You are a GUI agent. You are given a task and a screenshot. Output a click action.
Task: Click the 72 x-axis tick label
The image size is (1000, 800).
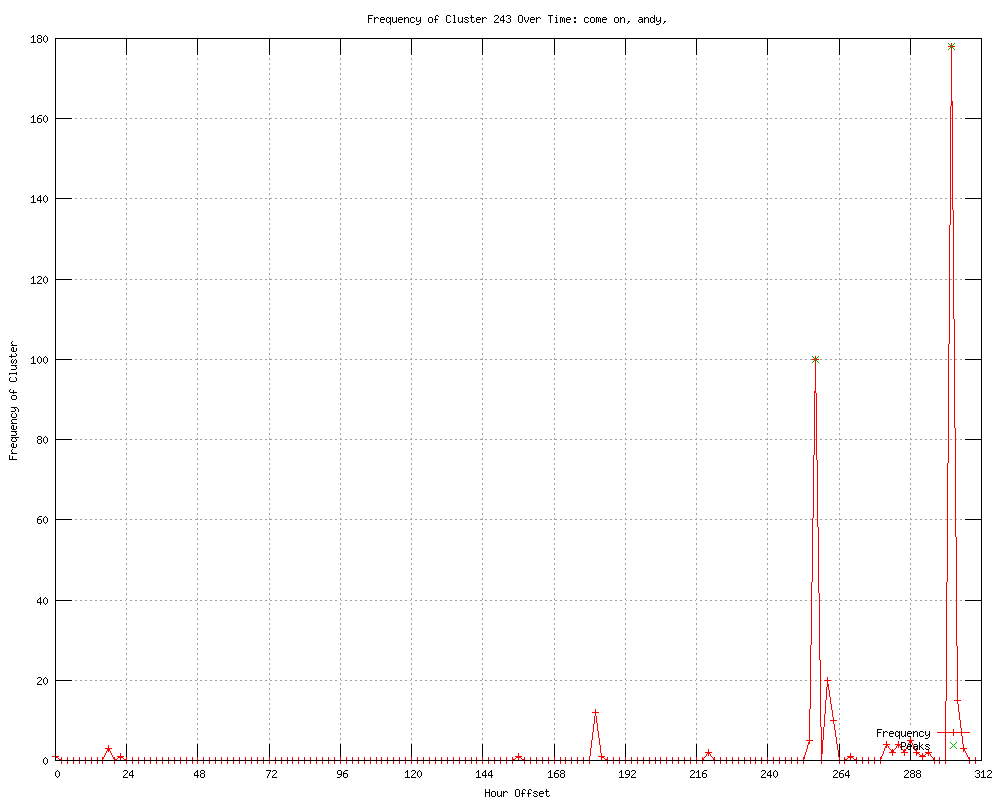[271, 774]
